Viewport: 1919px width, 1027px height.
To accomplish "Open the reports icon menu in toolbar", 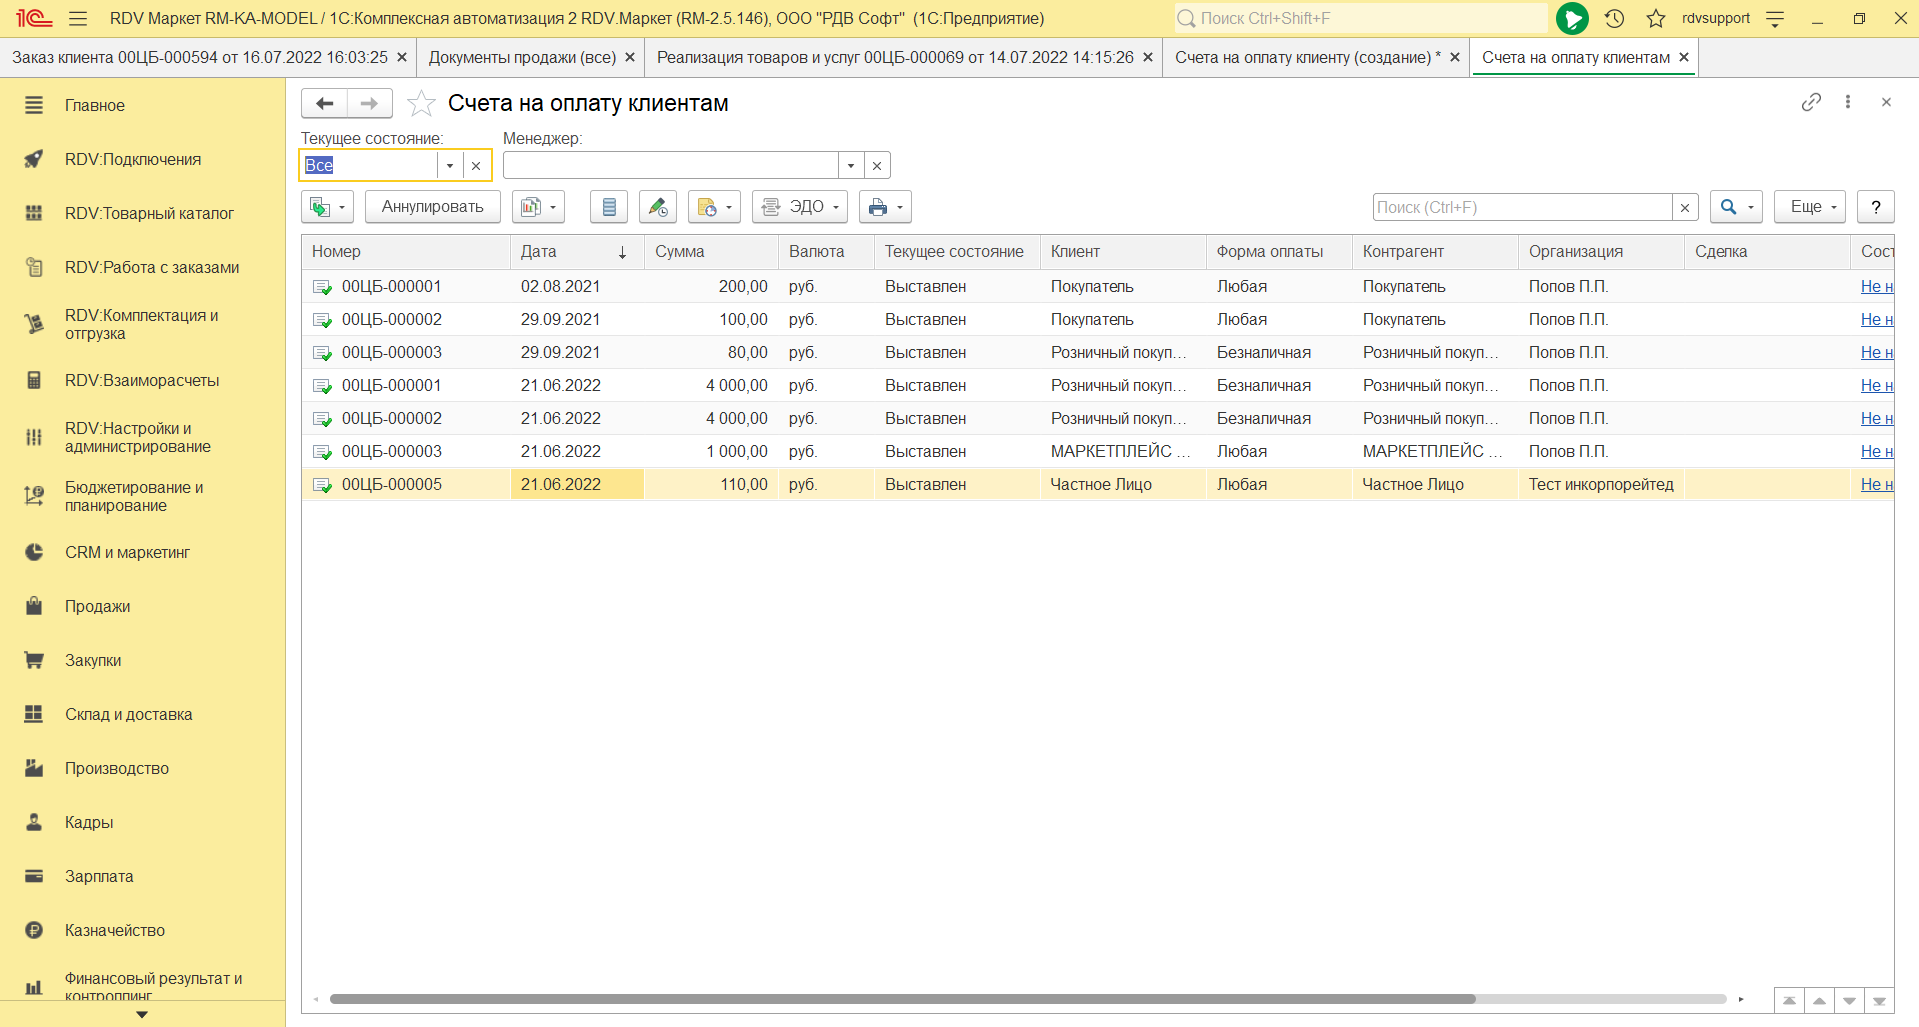I will click(x=538, y=207).
